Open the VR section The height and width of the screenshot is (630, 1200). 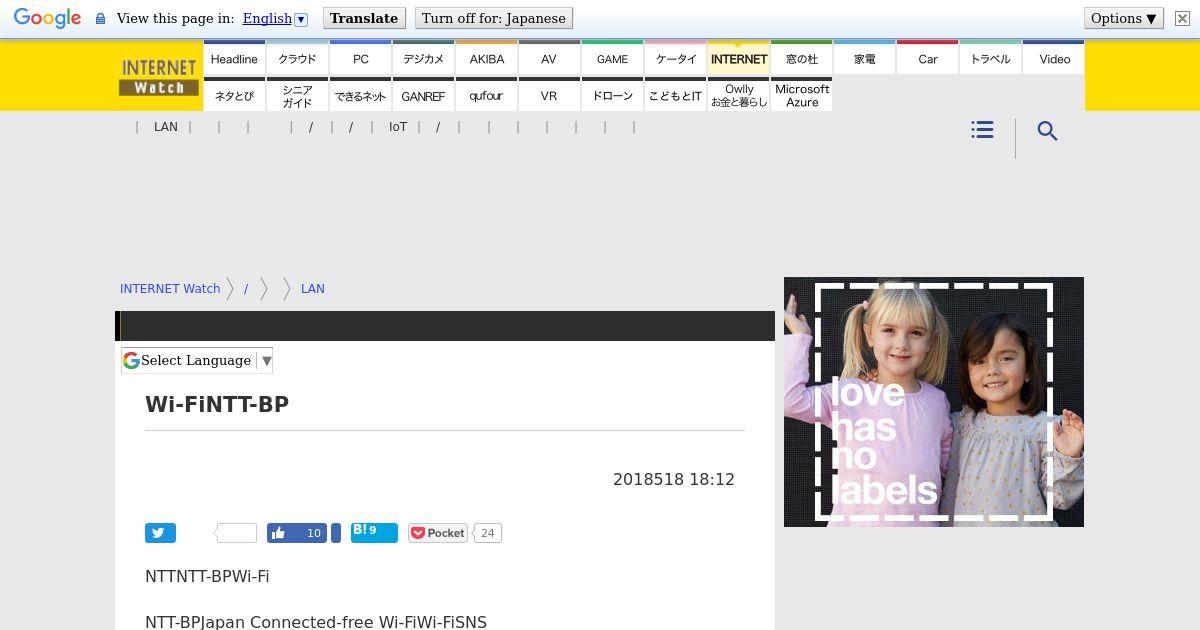tap(549, 95)
